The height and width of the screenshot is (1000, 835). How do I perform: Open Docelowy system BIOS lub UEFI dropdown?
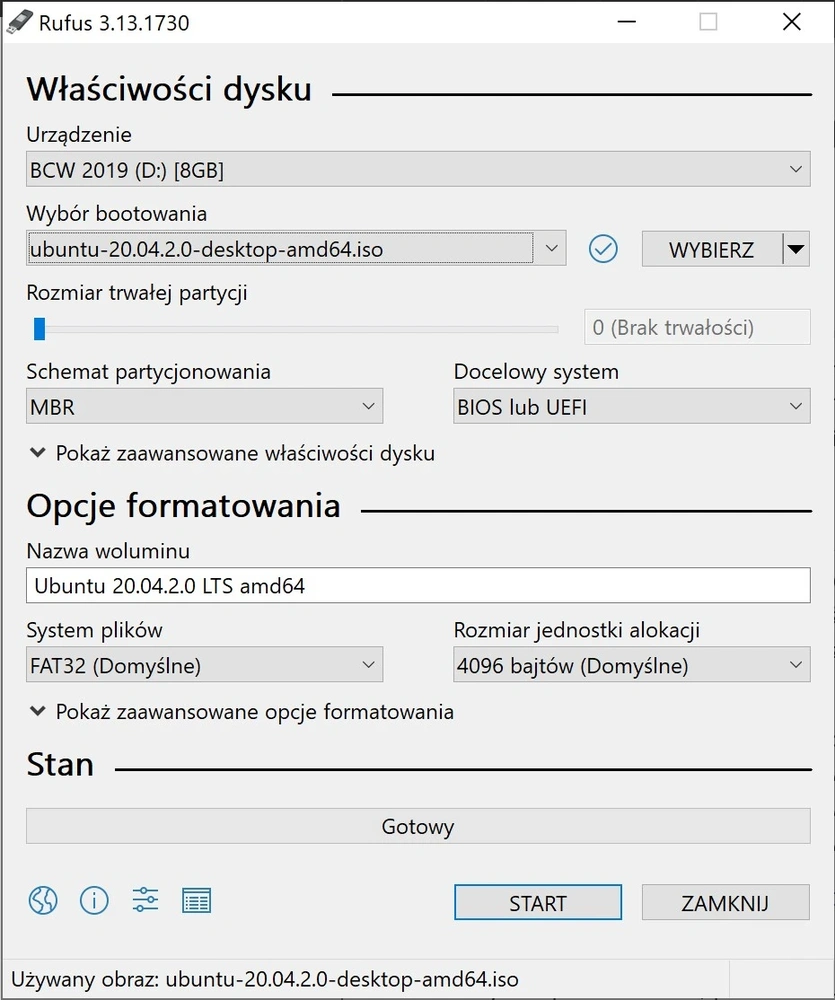click(632, 406)
